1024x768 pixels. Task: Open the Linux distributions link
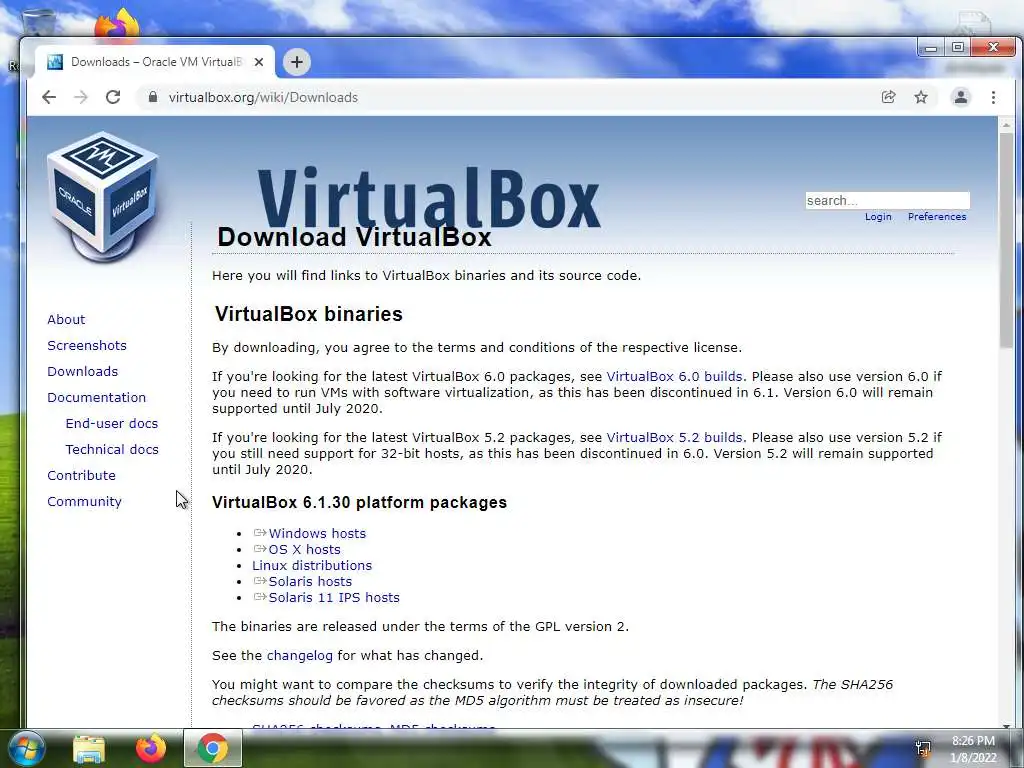click(312, 566)
